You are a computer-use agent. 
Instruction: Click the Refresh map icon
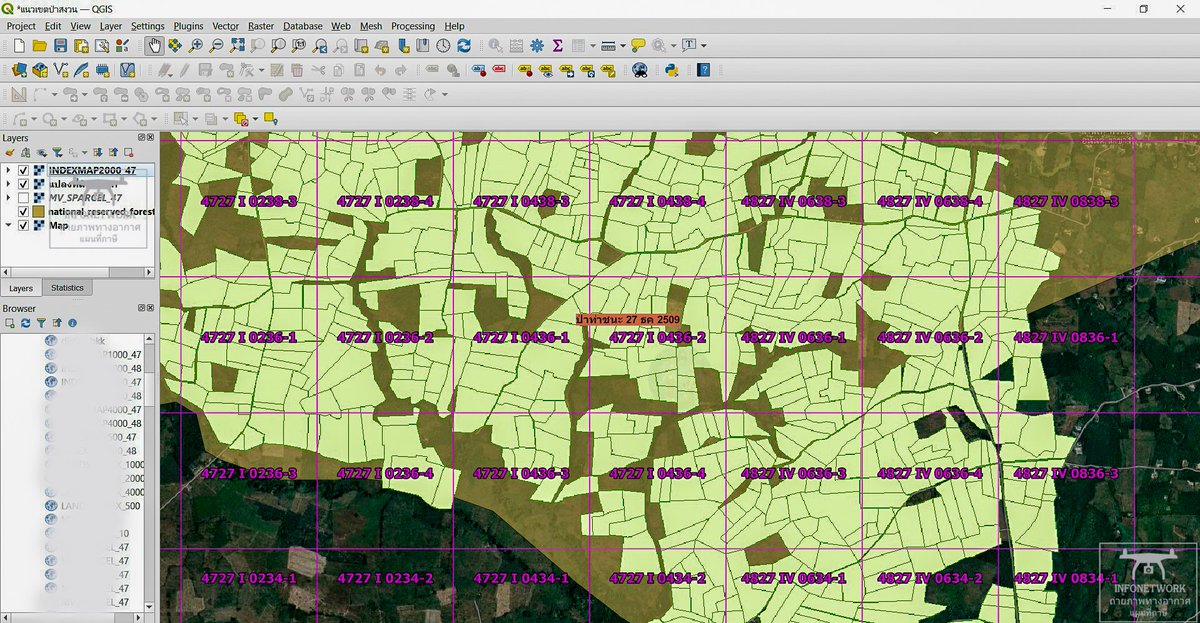tap(464, 46)
